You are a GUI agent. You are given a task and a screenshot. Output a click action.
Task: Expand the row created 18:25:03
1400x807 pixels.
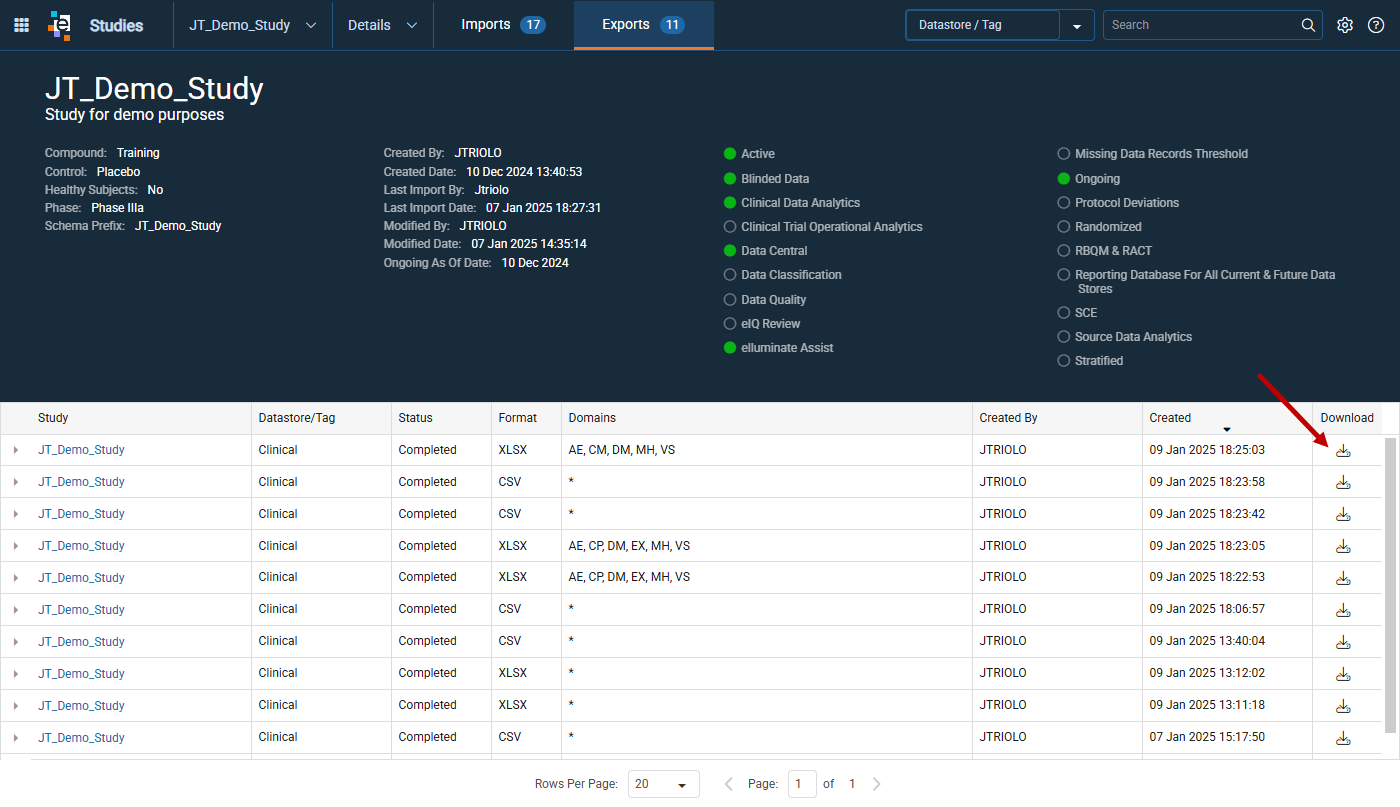click(16, 450)
